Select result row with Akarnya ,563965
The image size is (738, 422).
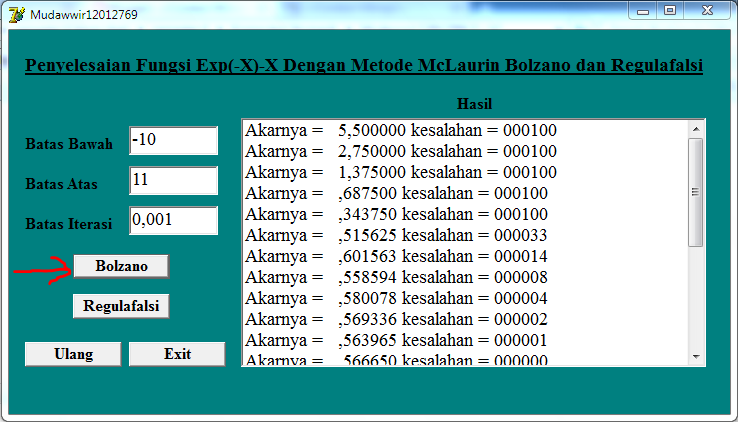tap(465, 341)
